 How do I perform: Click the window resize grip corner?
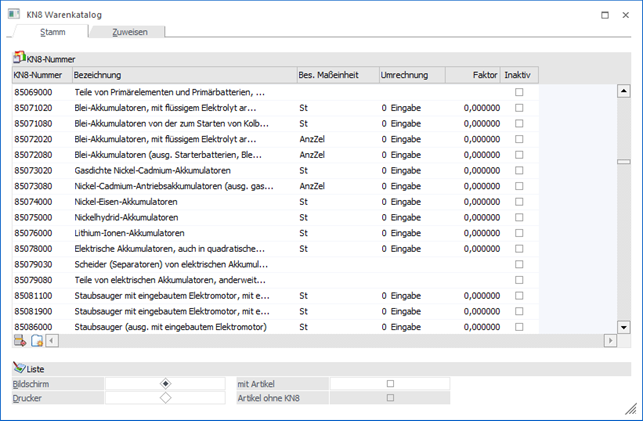click(631, 409)
